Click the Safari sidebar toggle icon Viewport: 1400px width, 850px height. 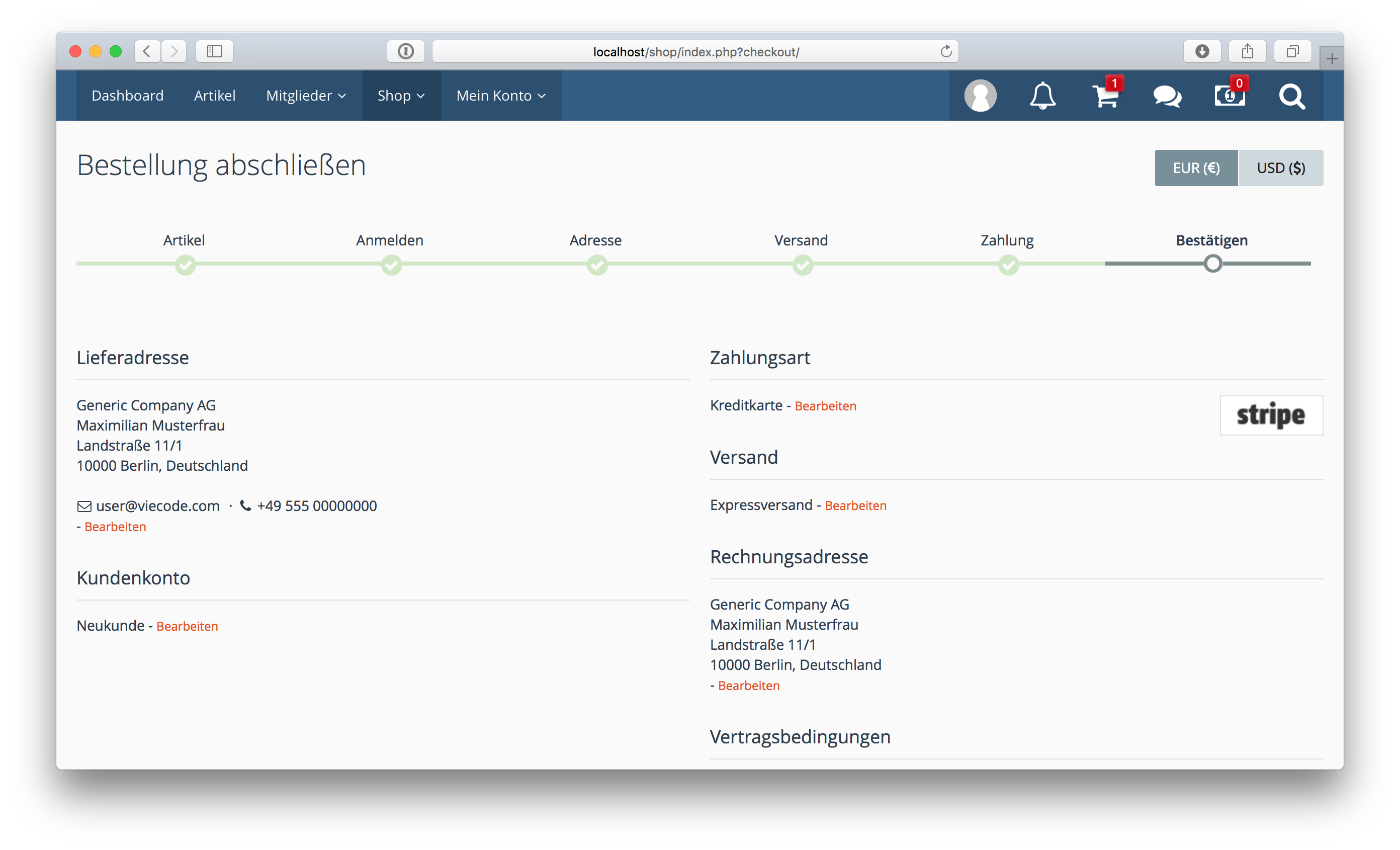coord(214,51)
